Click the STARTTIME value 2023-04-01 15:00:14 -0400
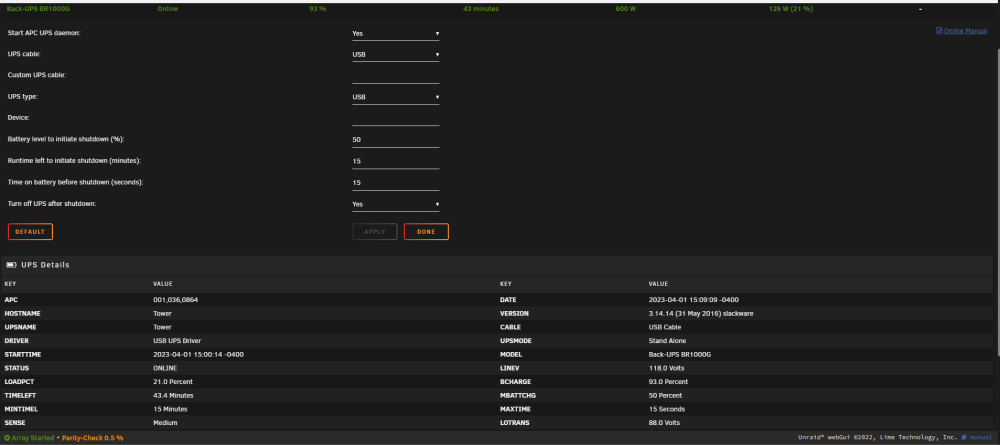 (x=198, y=354)
